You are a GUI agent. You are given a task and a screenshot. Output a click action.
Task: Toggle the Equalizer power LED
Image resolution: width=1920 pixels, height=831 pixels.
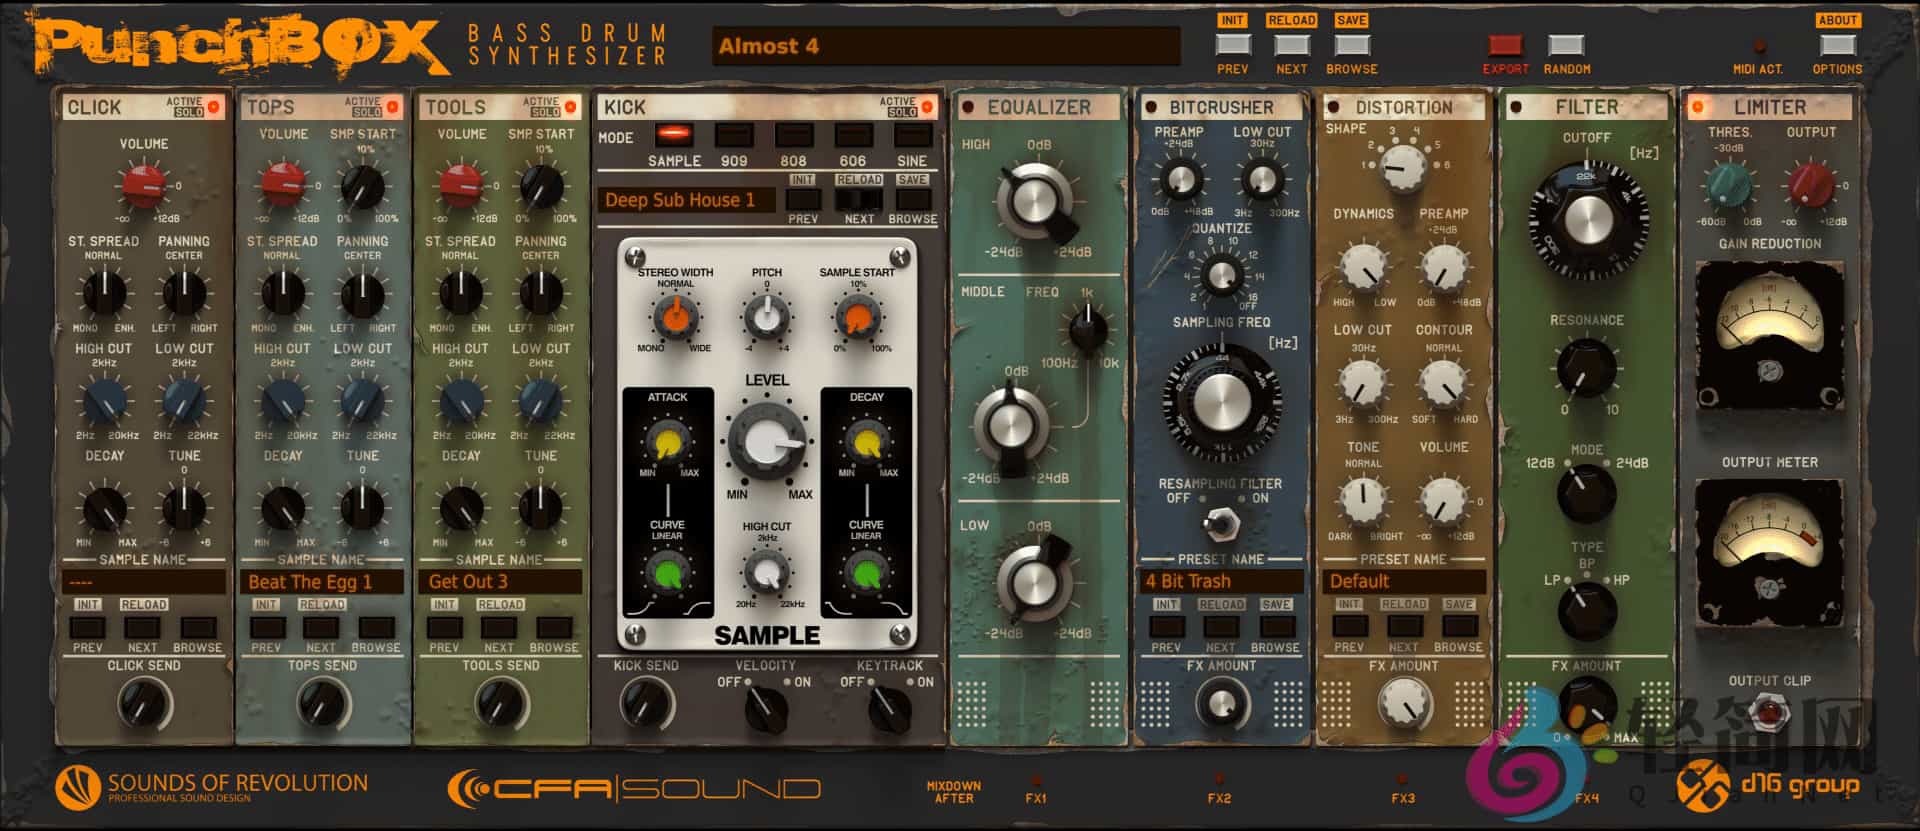[967, 107]
